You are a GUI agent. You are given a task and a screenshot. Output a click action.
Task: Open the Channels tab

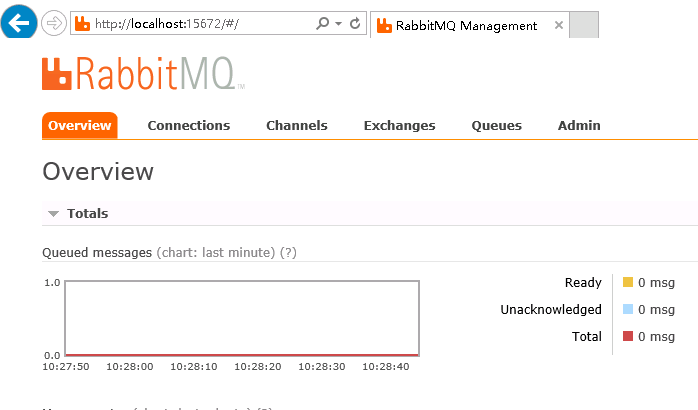coord(297,126)
